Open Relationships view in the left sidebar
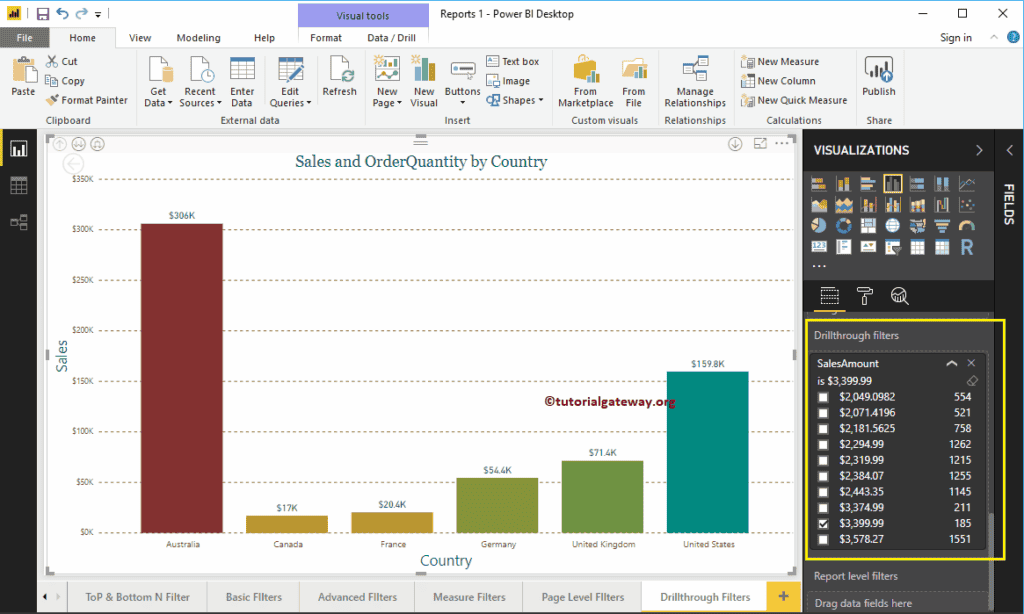Image resolution: width=1024 pixels, height=614 pixels. click(x=17, y=222)
